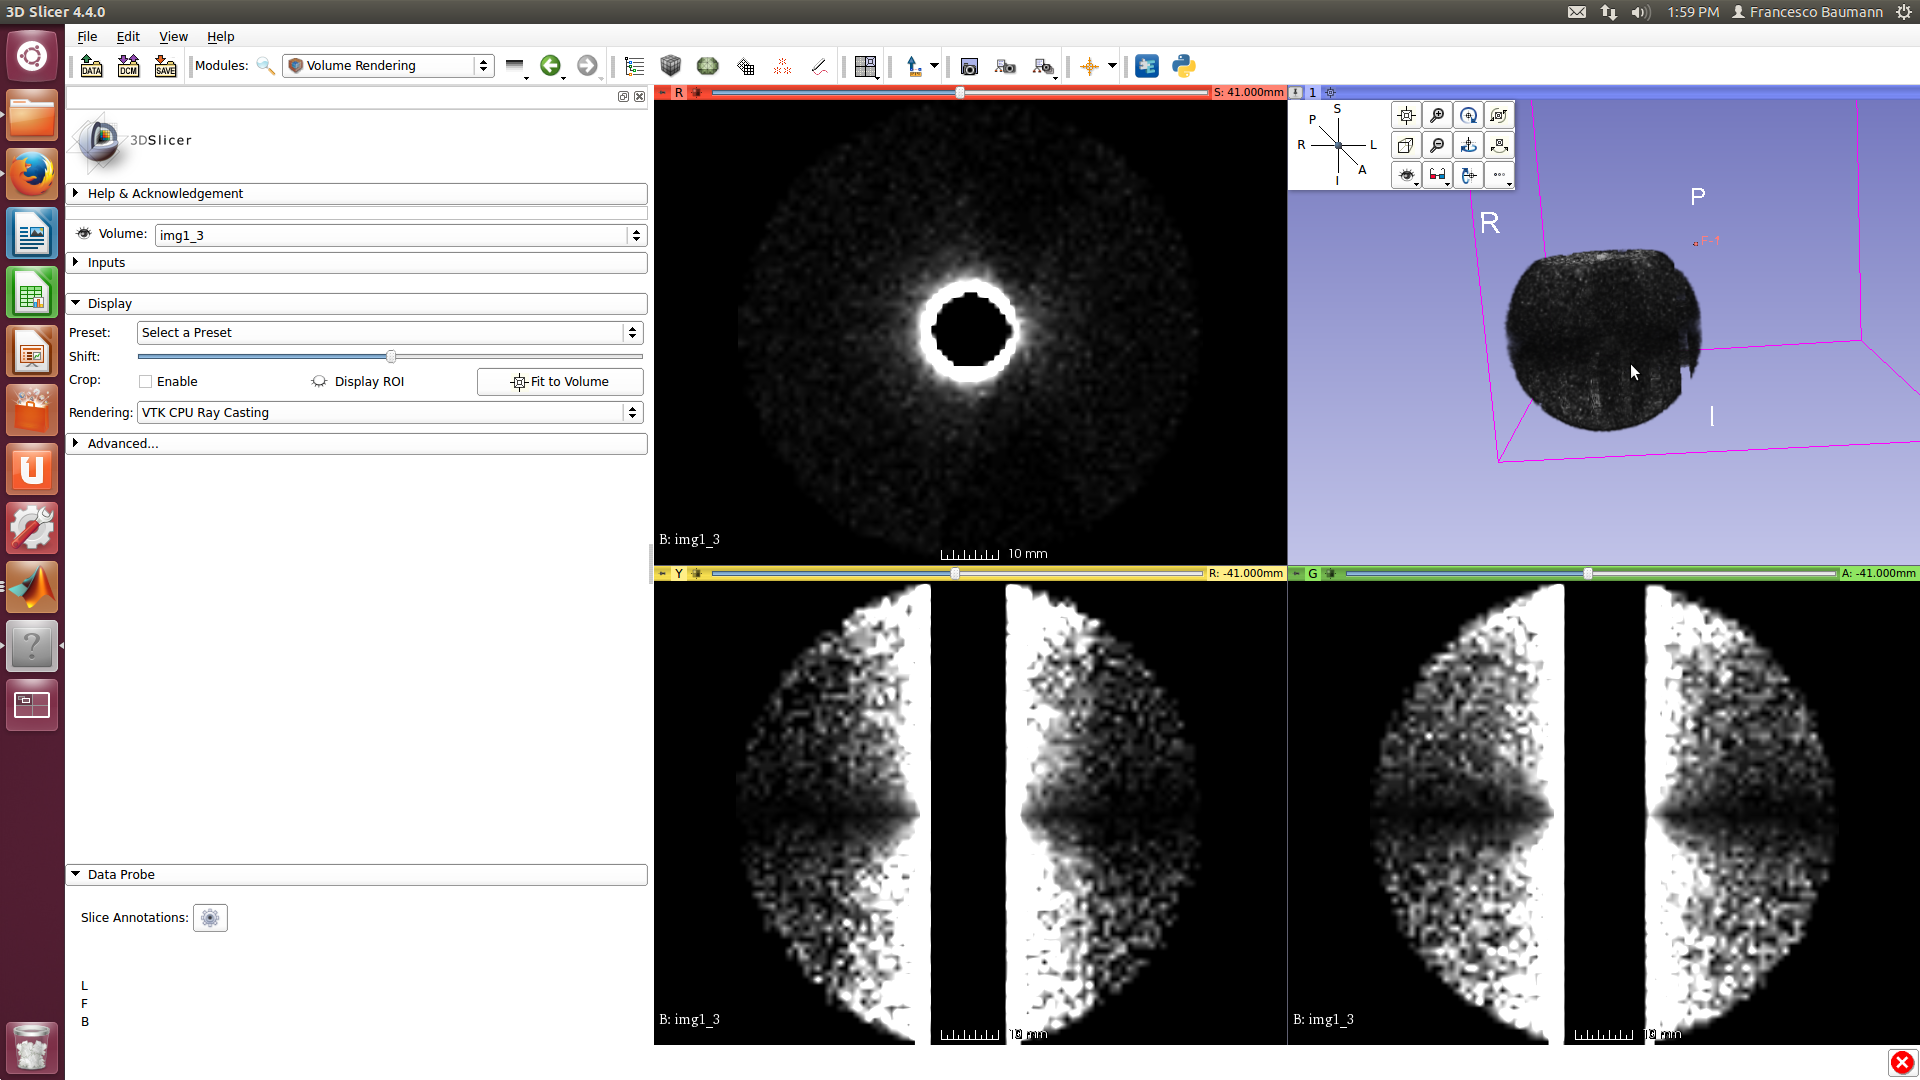The image size is (1920, 1080).
Task: Click the Slice Annotations settings button
Action: click(x=210, y=918)
